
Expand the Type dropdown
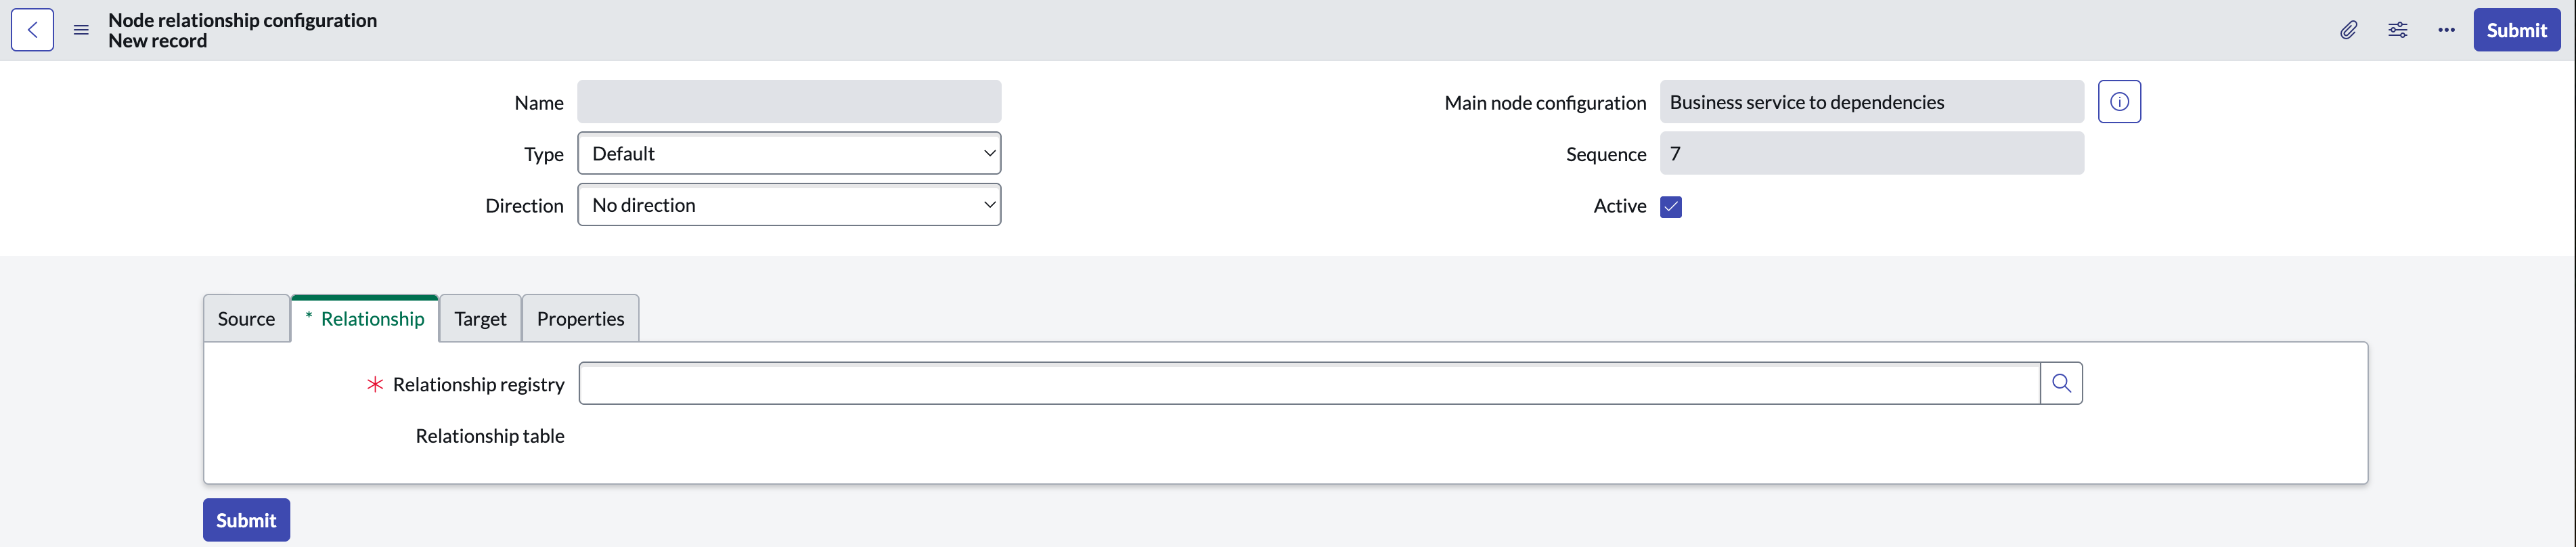(x=789, y=153)
